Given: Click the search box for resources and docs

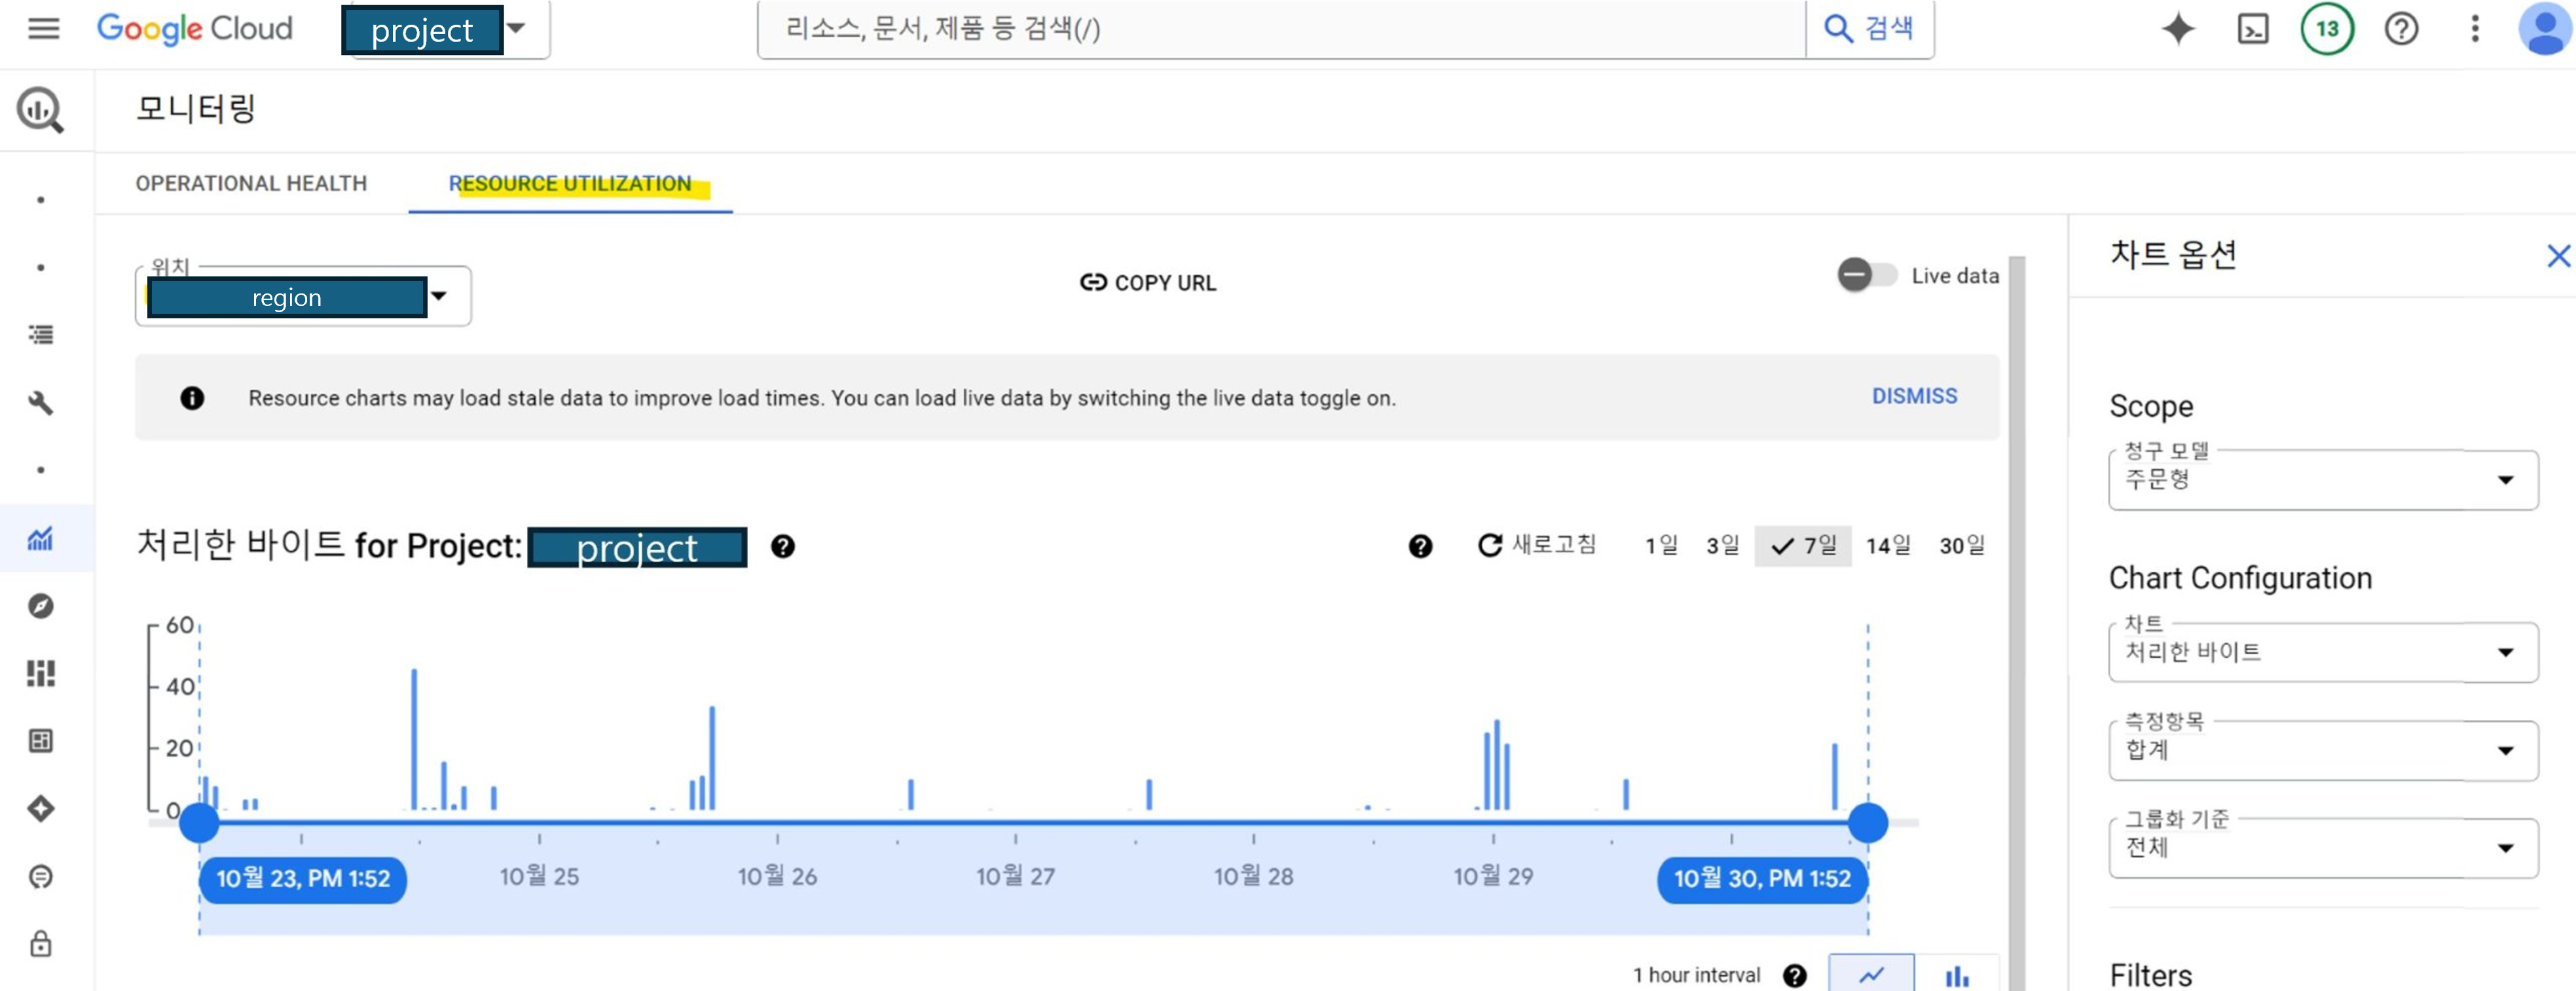Looking at the screenshot, I should pyautogui.click(x=1281, y=29).
